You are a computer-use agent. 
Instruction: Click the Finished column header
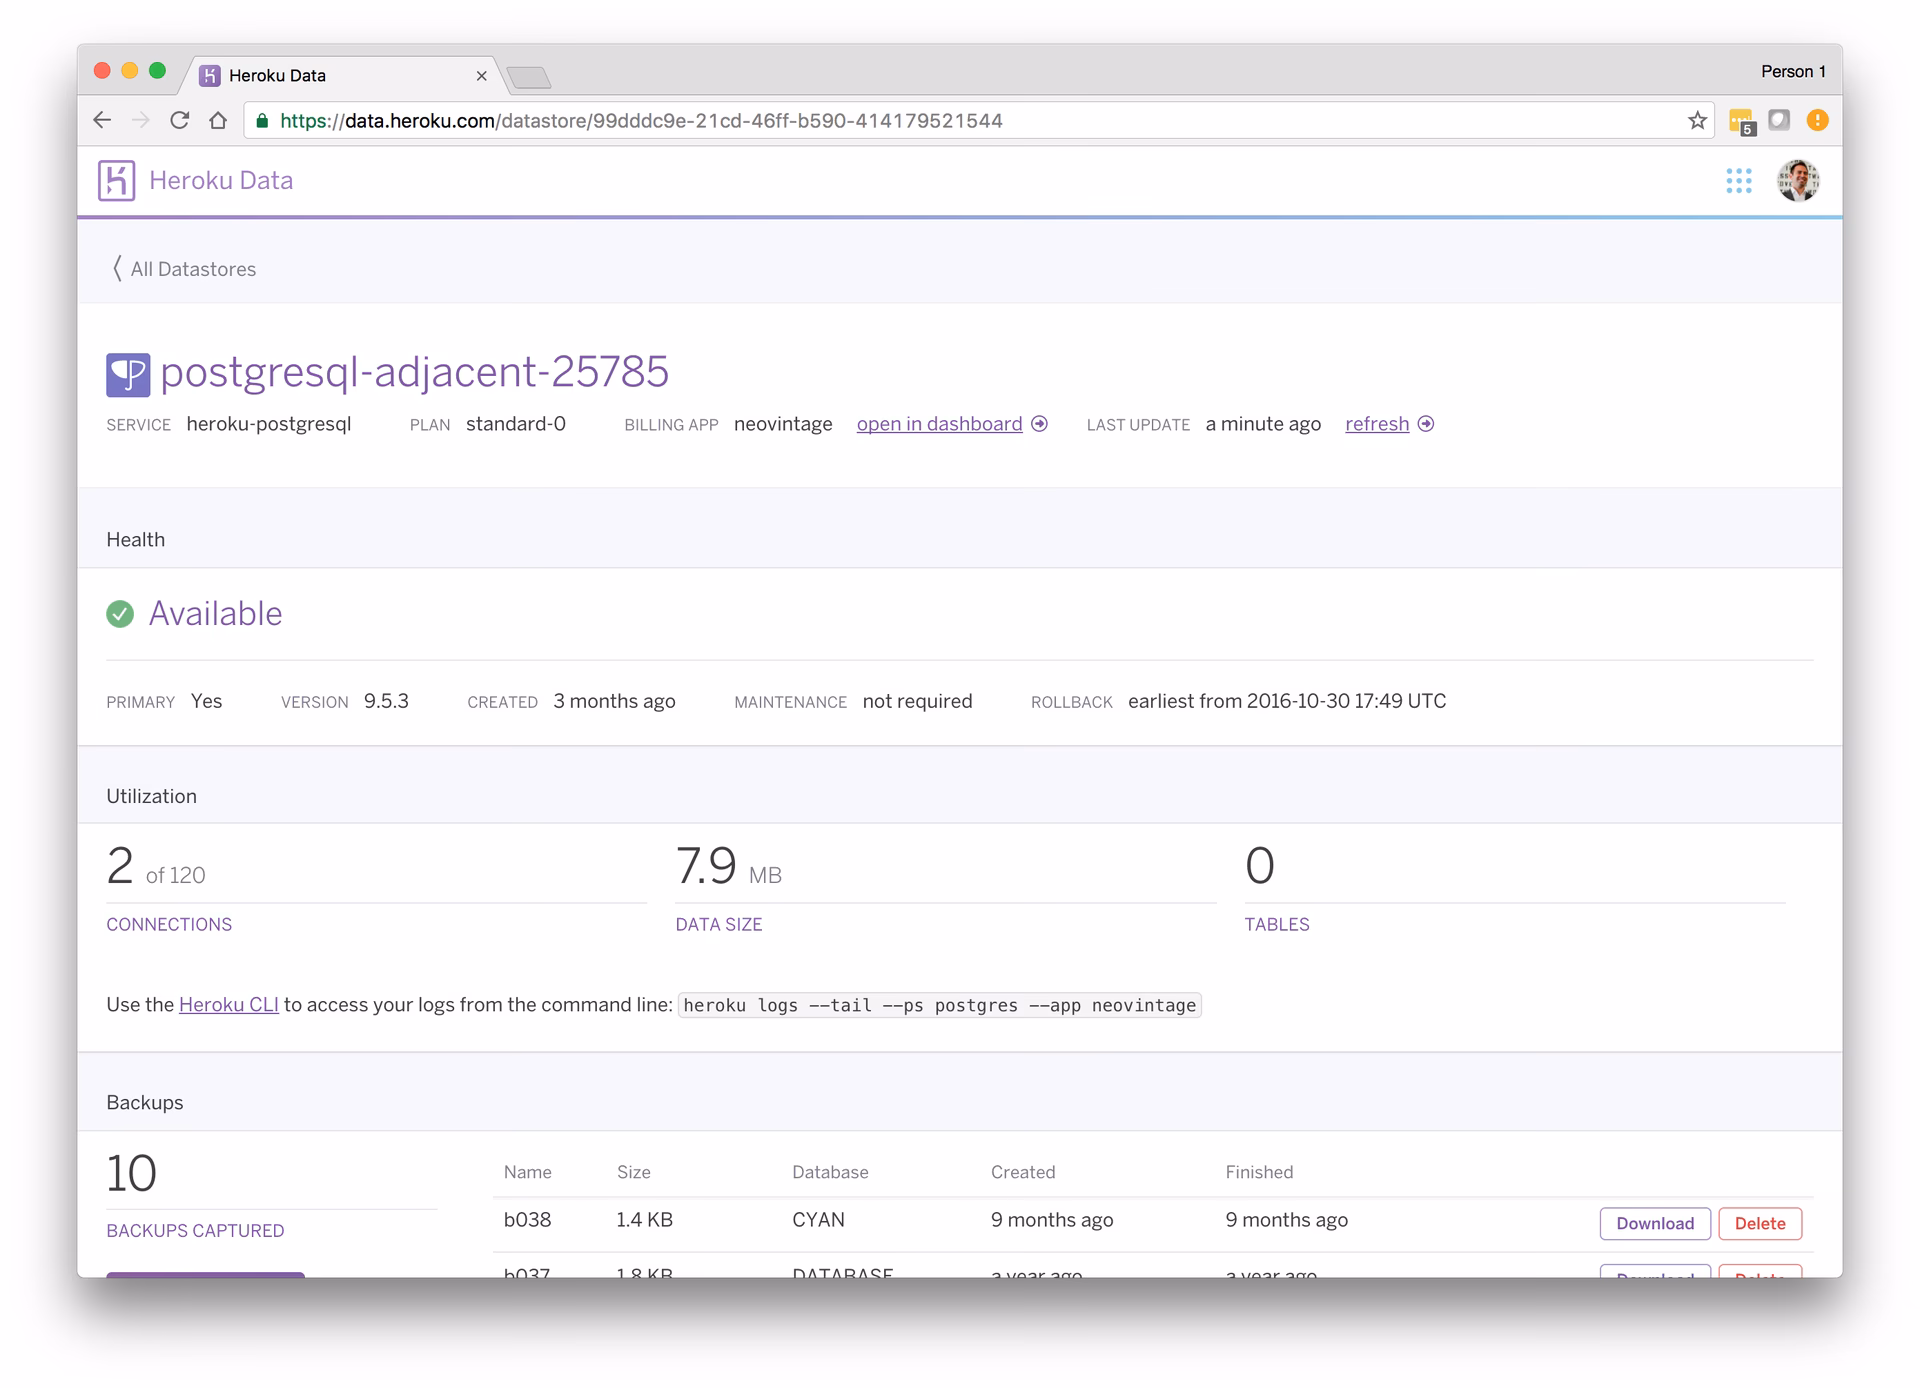(x=1259, y=1172)
